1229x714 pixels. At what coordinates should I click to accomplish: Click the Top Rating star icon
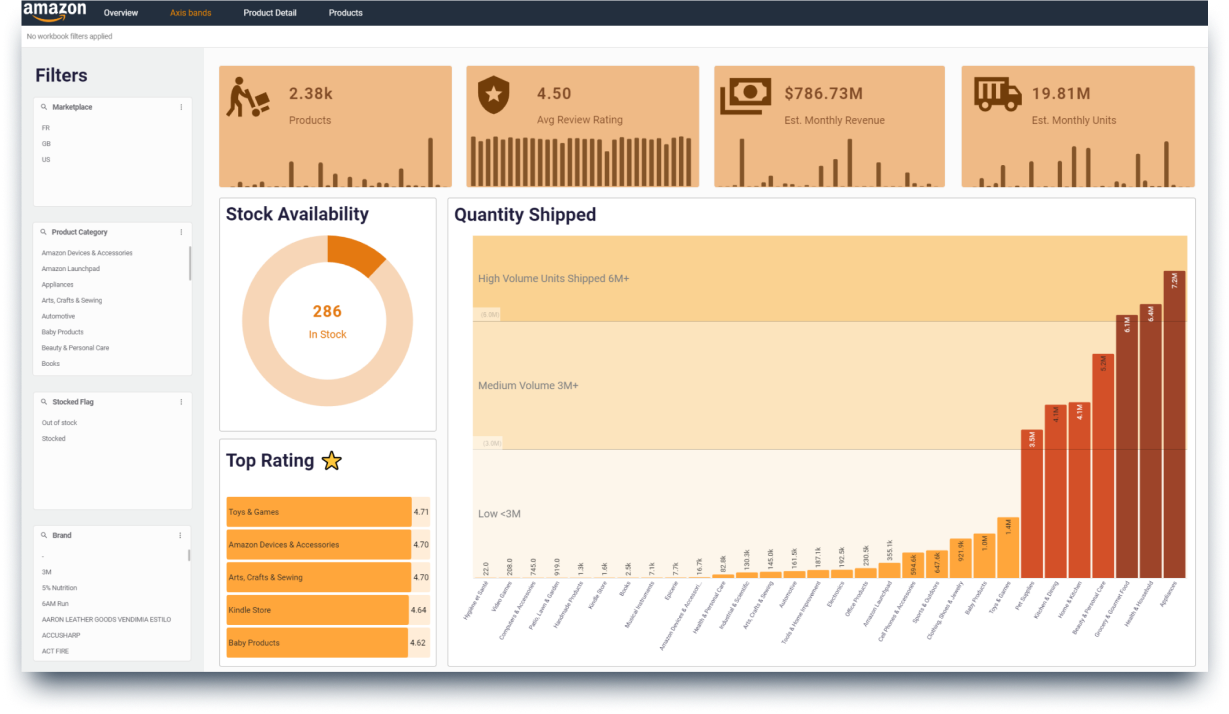(x=332, y=461)
